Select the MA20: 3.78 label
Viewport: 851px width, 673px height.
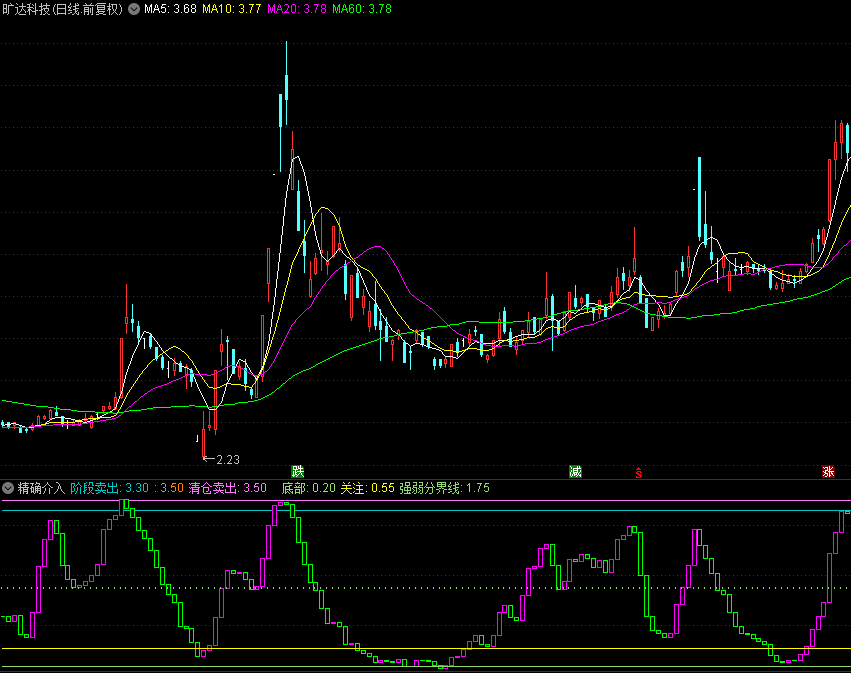(x=297, y=9)
